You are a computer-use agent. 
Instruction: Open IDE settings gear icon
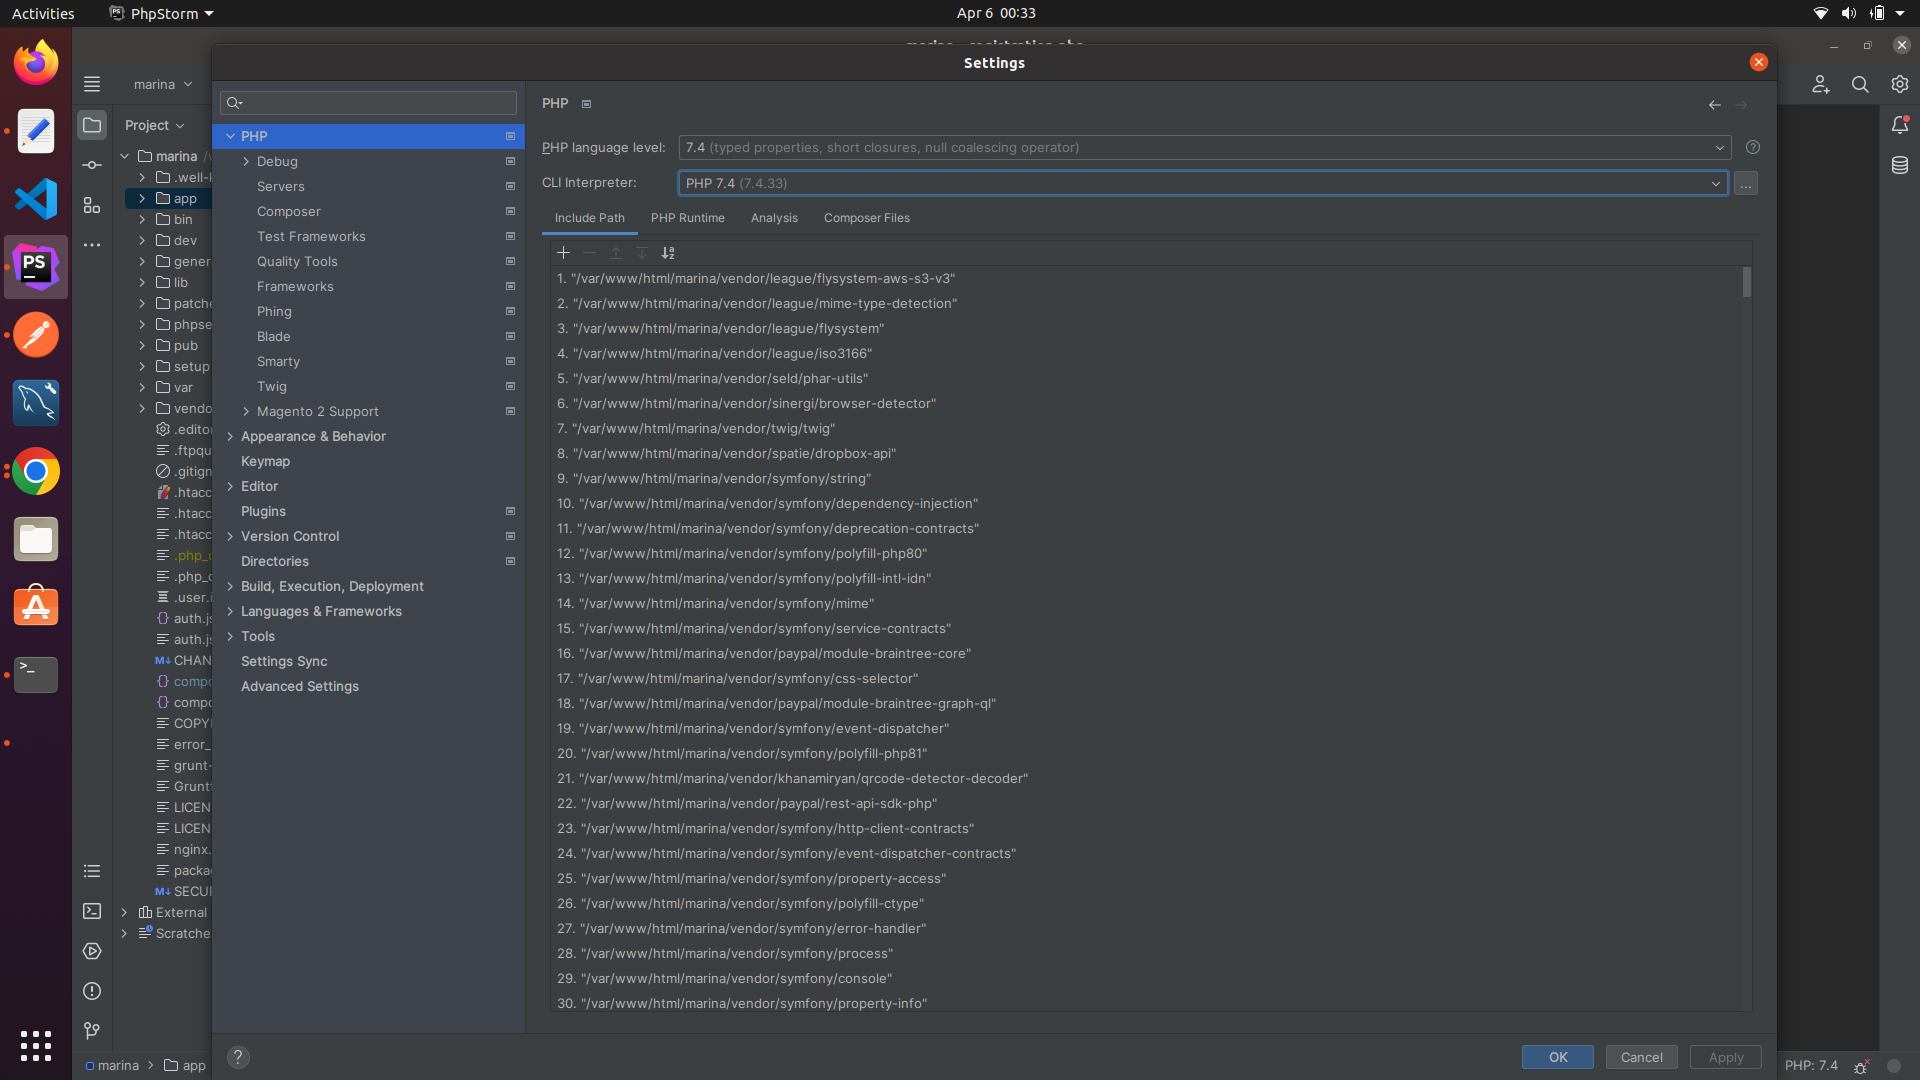pyautogui.click(x=1900, y=85)
